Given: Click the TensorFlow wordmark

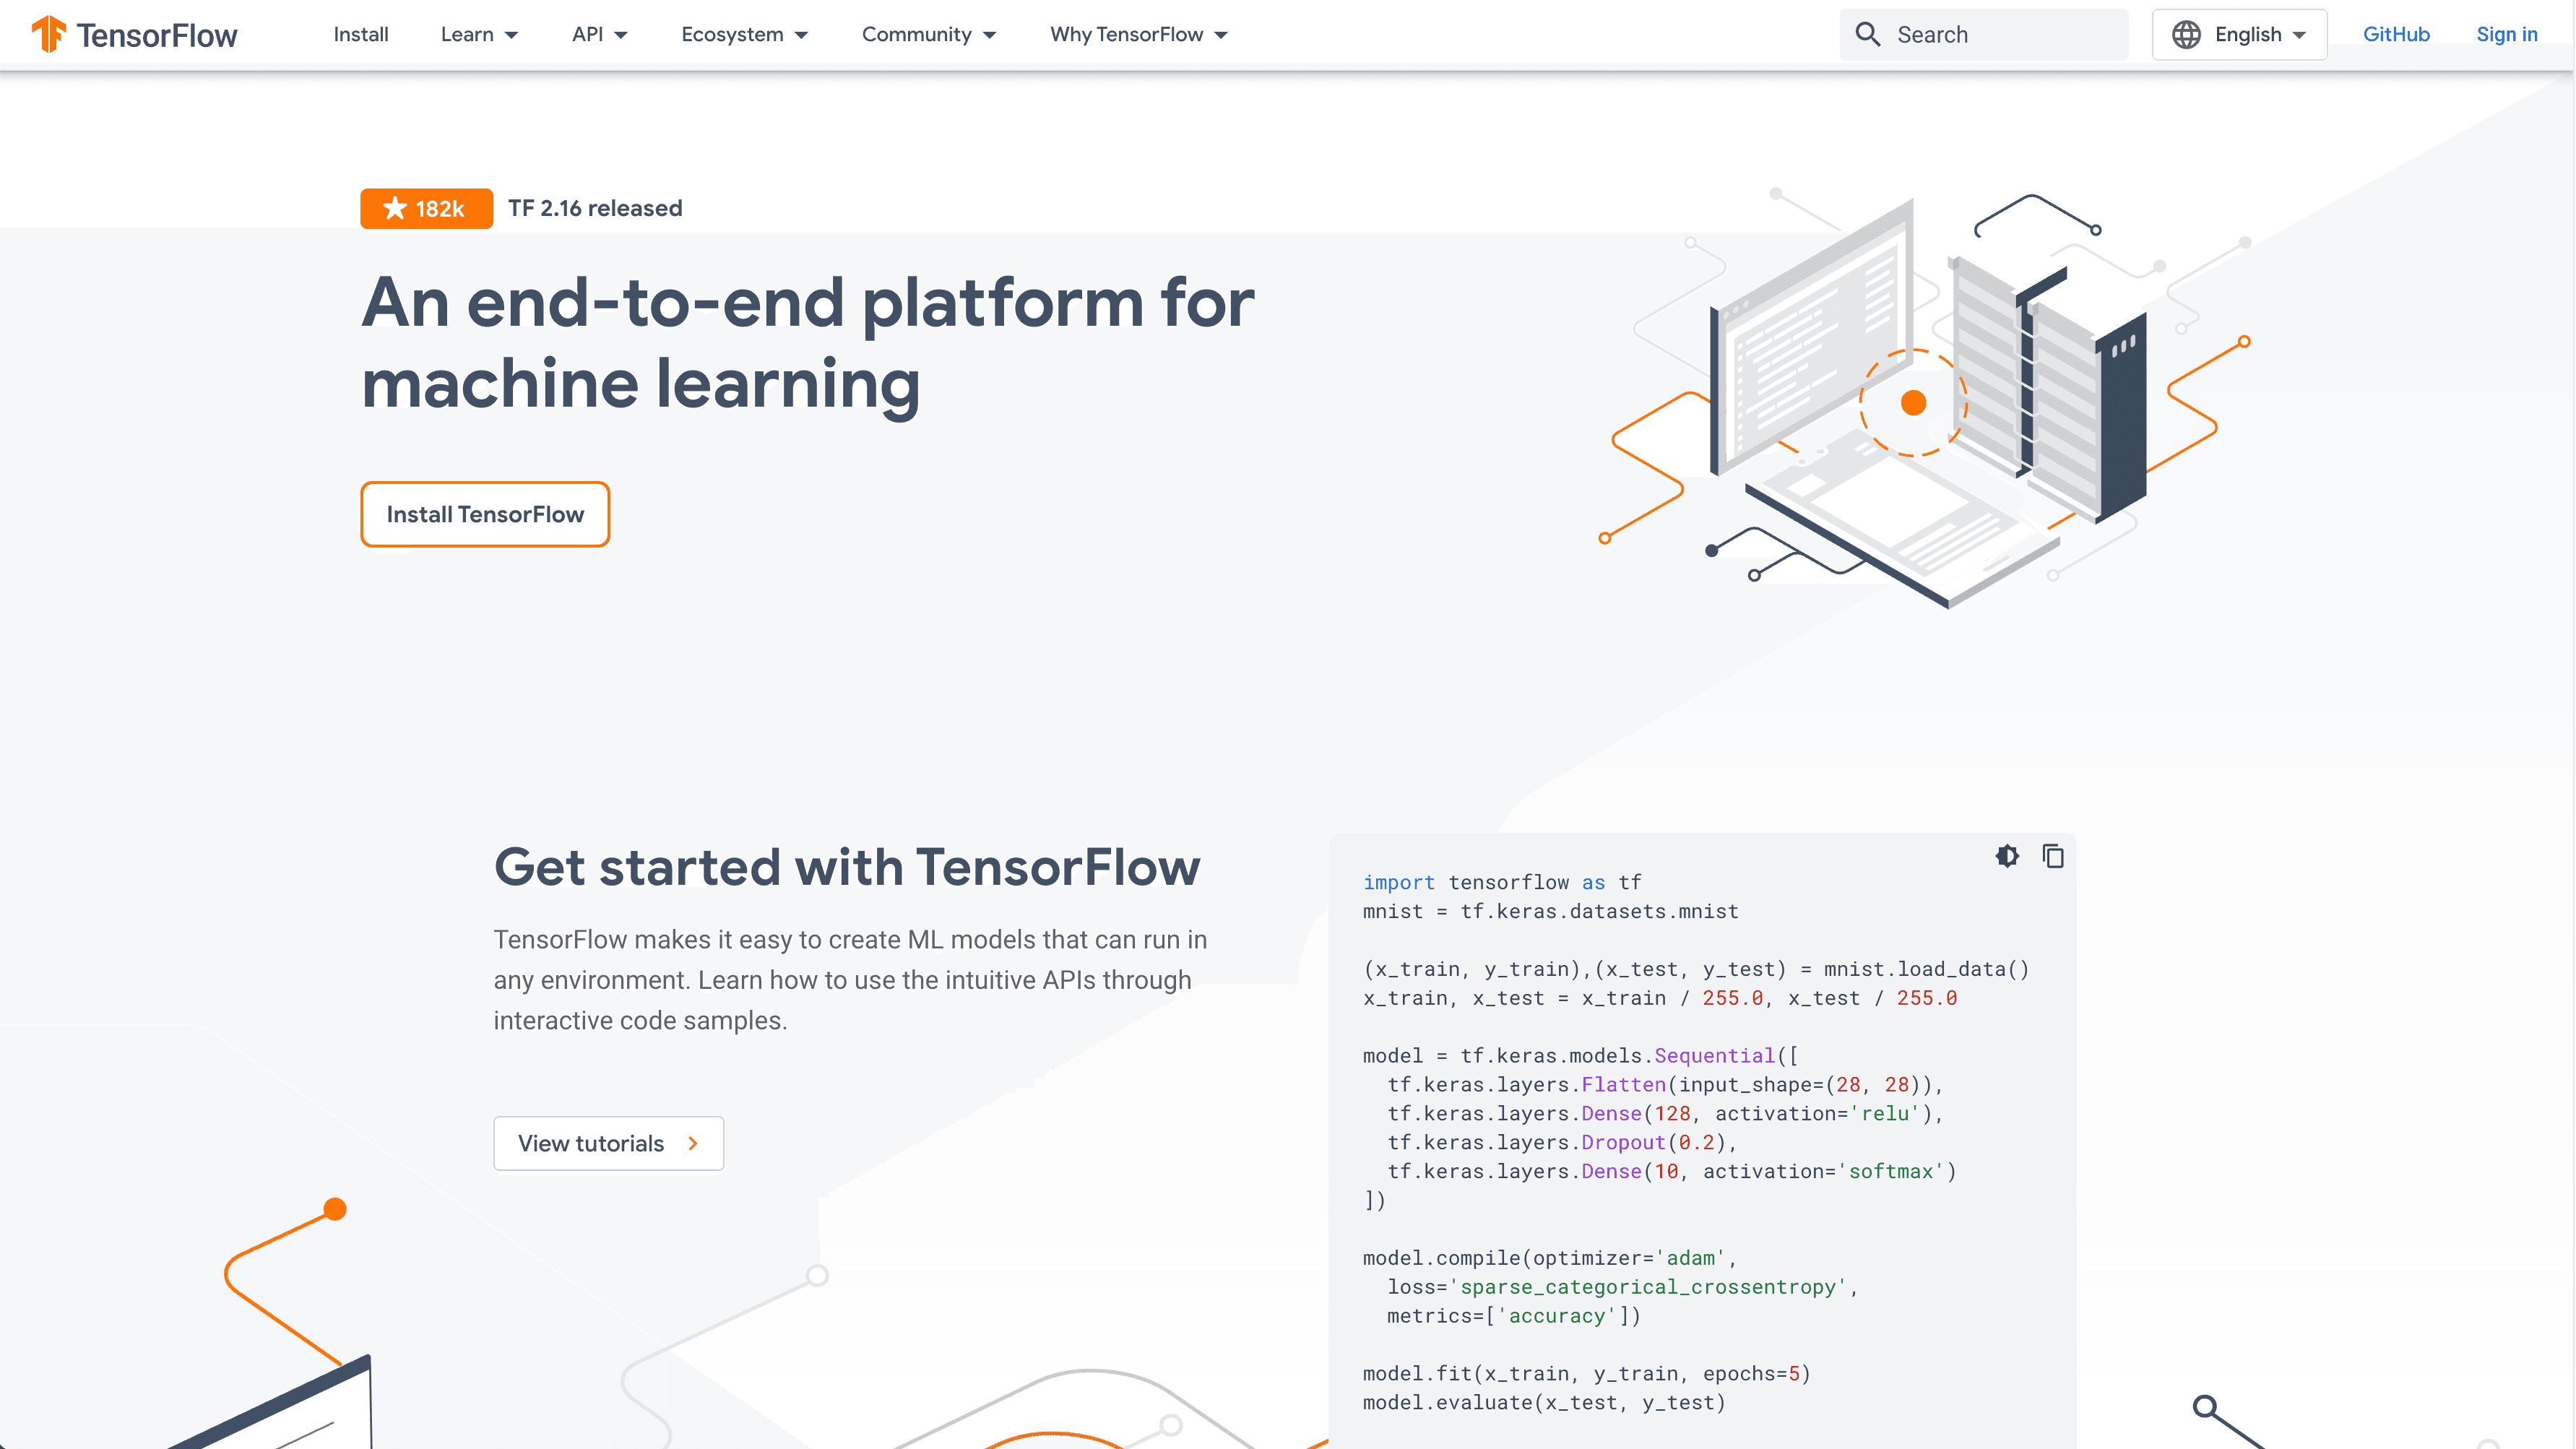Looking at the screenshot, I should tap(157, 35).
